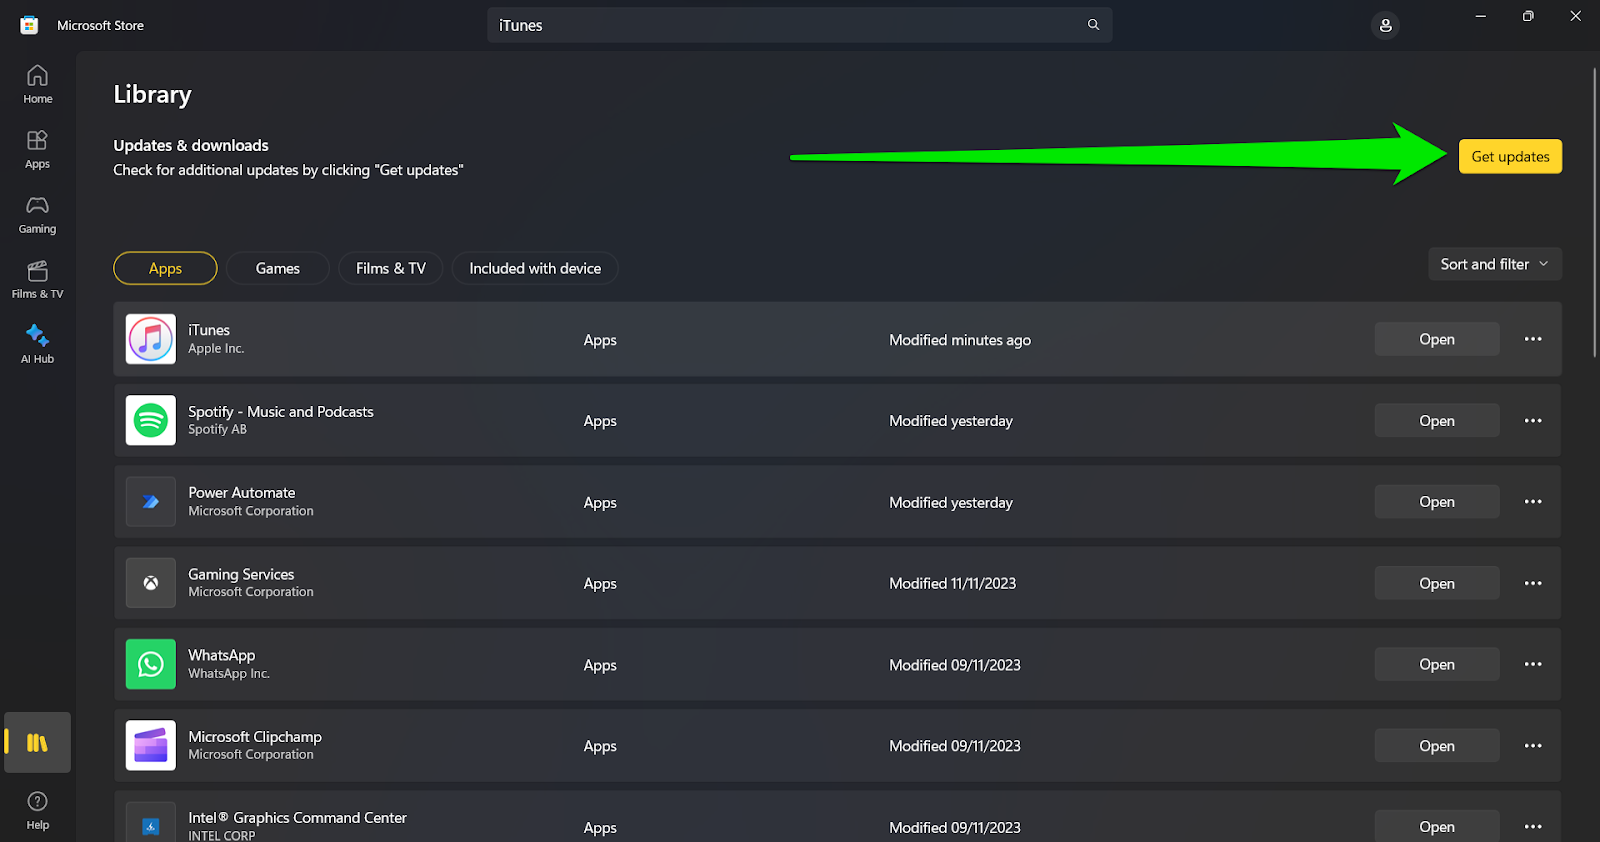
Task: Select the Games filter tab
Action: tap(278, 268)
